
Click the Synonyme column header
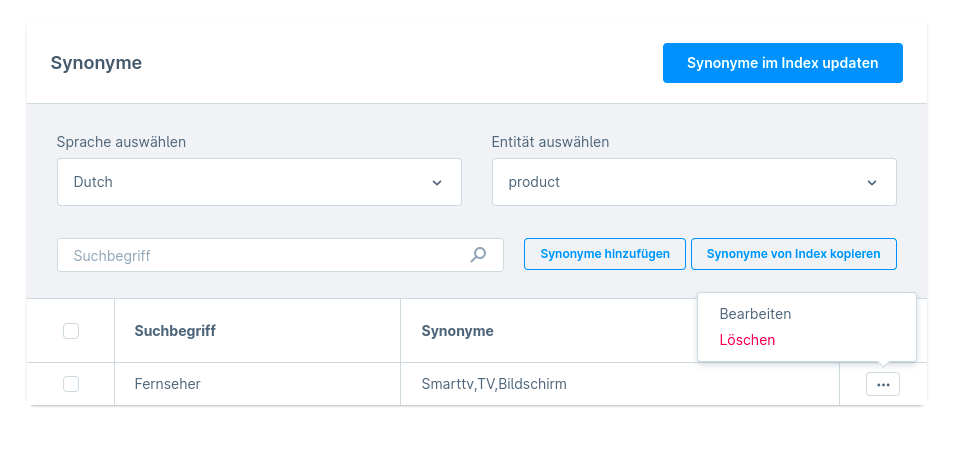pyautogui.click(x=458, y=331)
